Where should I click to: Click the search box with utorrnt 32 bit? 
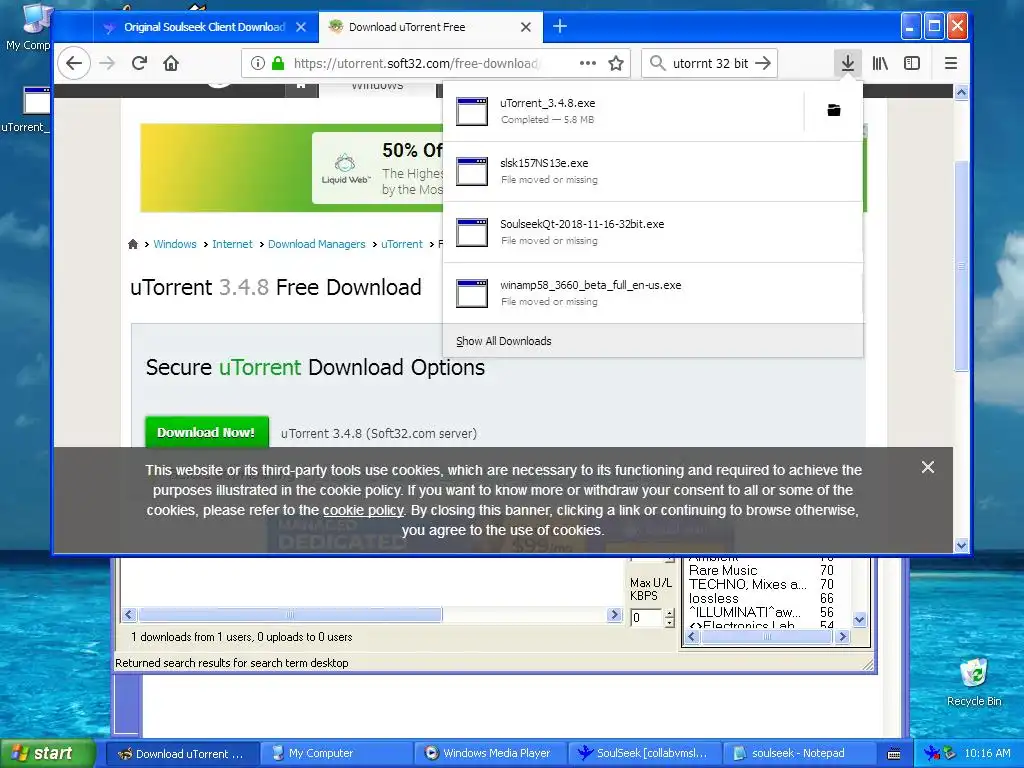711,63
